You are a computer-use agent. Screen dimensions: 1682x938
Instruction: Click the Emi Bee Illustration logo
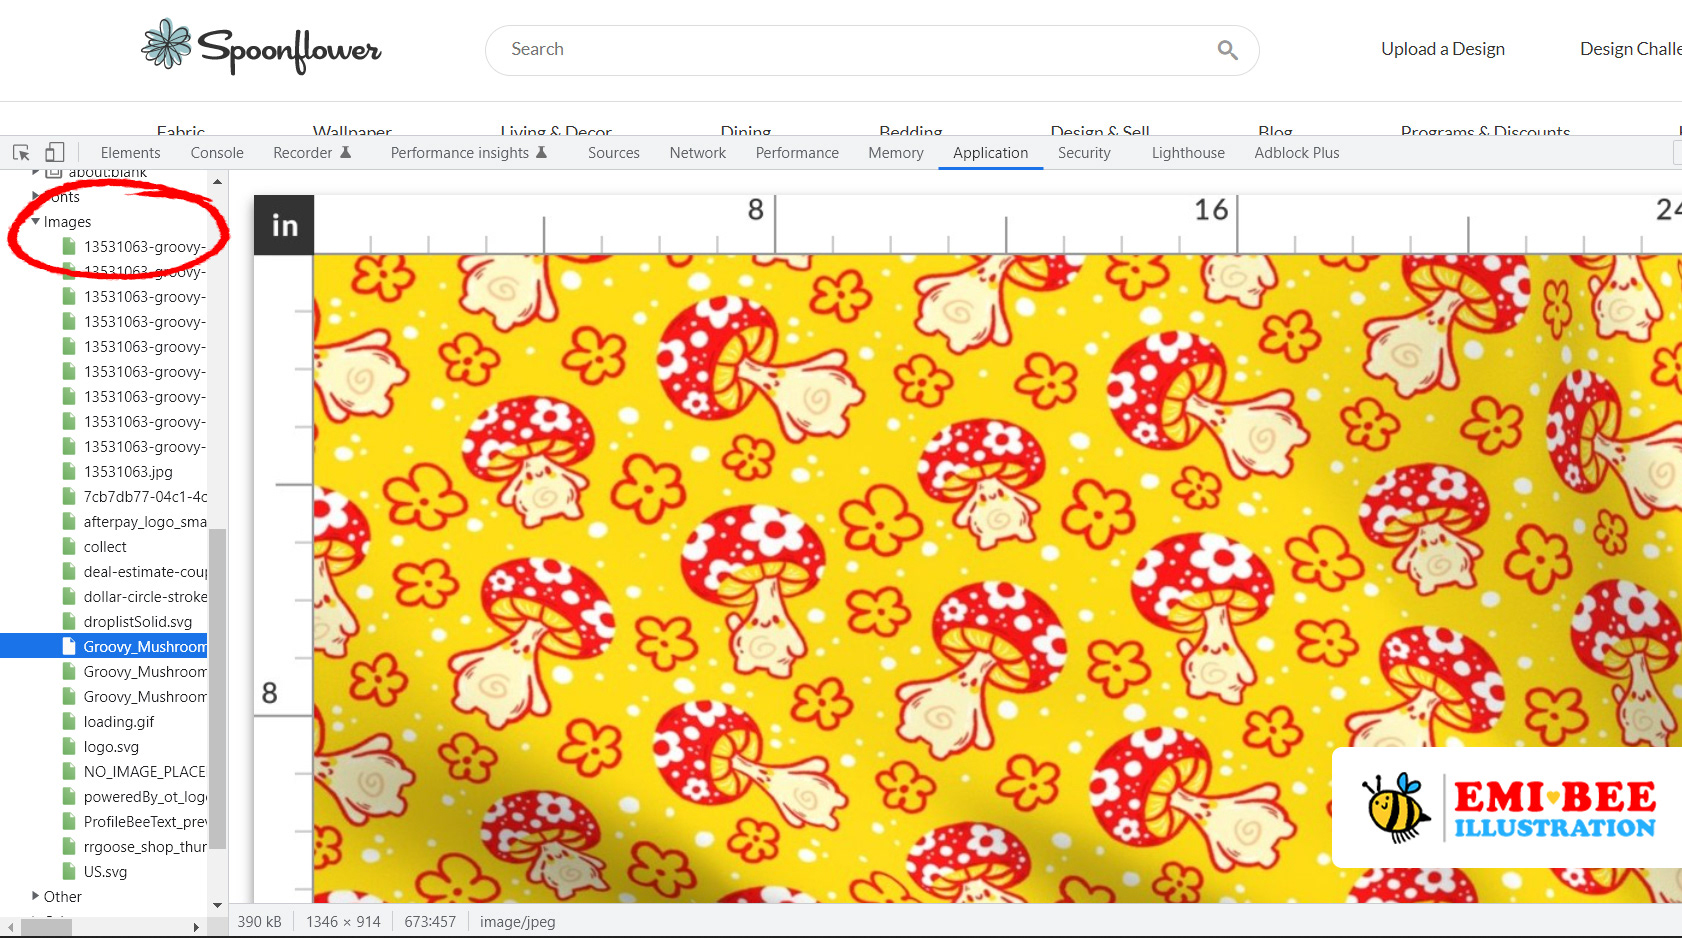1508,808
